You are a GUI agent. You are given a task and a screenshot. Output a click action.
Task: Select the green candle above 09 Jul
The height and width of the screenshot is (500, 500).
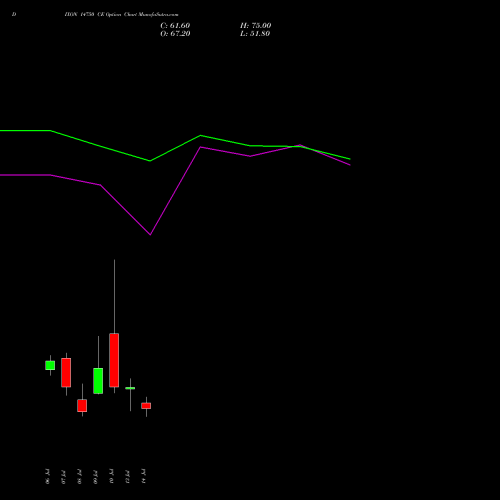pyautogui.click(x=98, y=381)
